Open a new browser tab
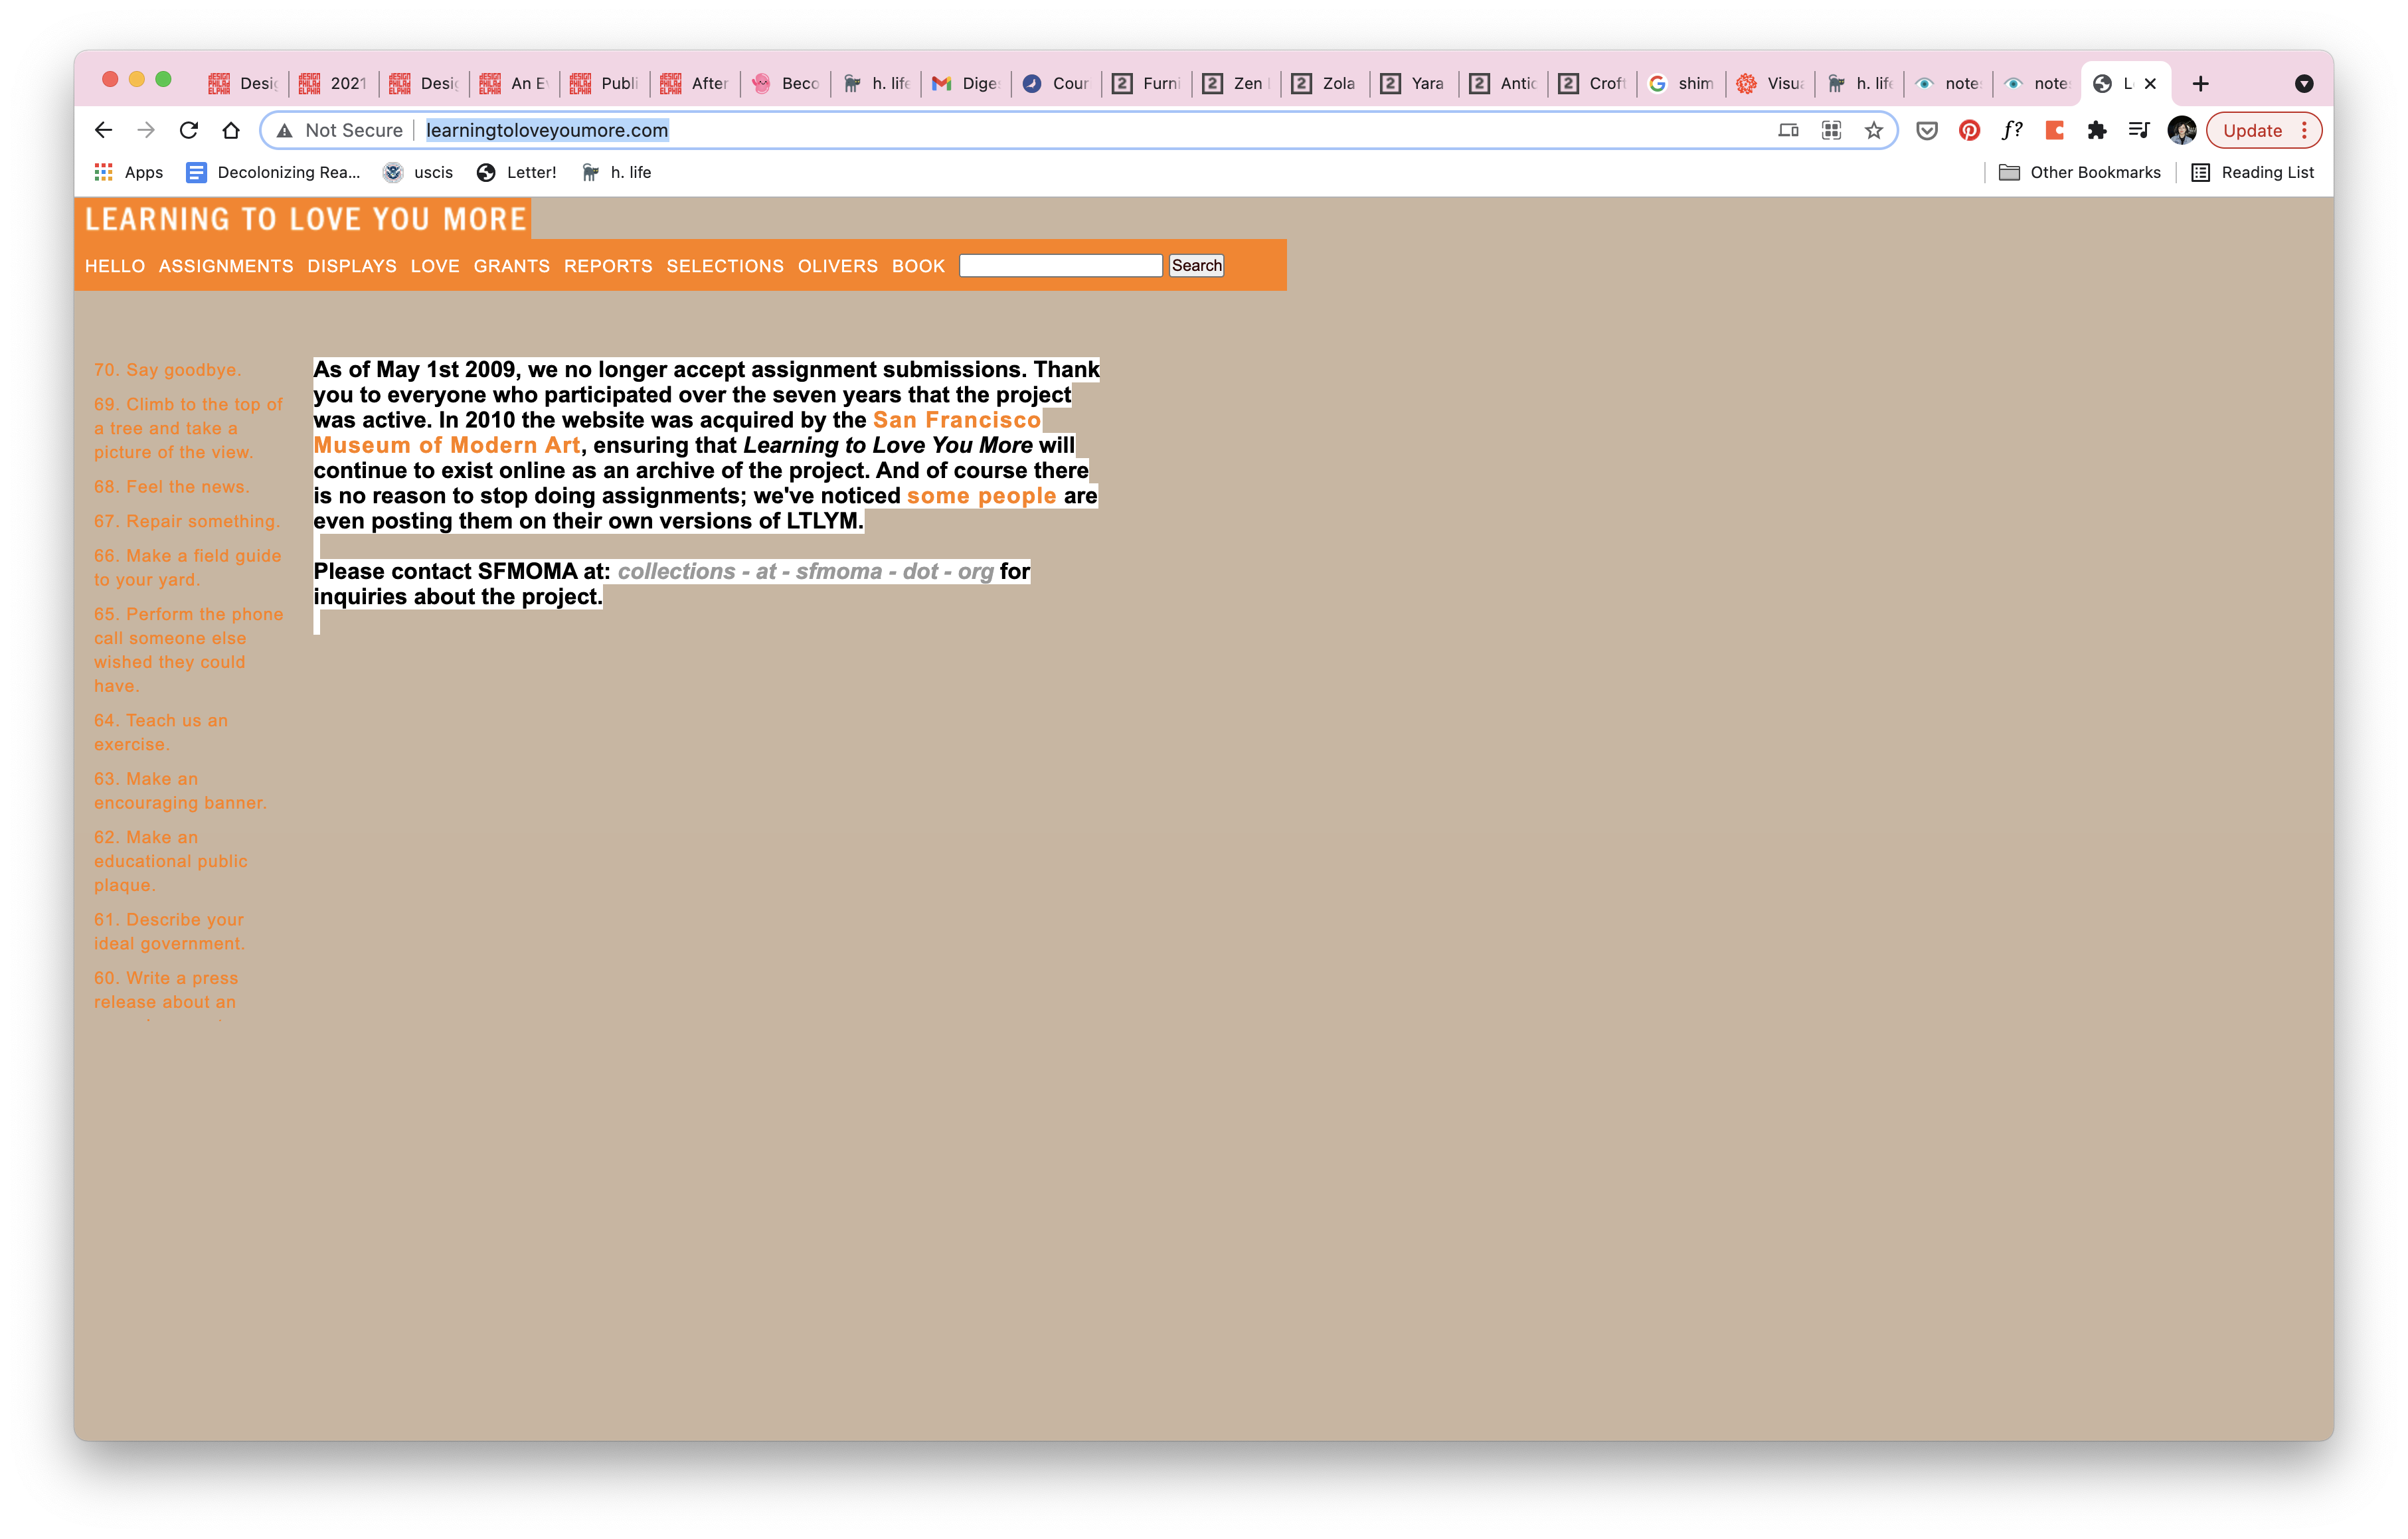This screenshot has width=2408, height=1539. click(x=2200, y=83)
